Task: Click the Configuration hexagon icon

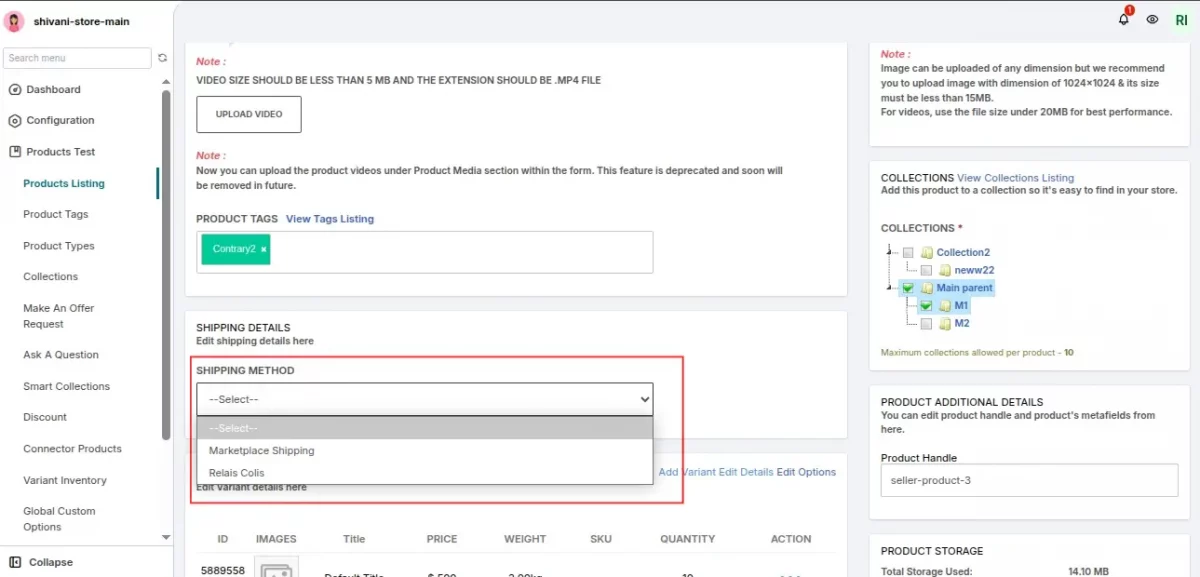Action: (x=15, y=121)
